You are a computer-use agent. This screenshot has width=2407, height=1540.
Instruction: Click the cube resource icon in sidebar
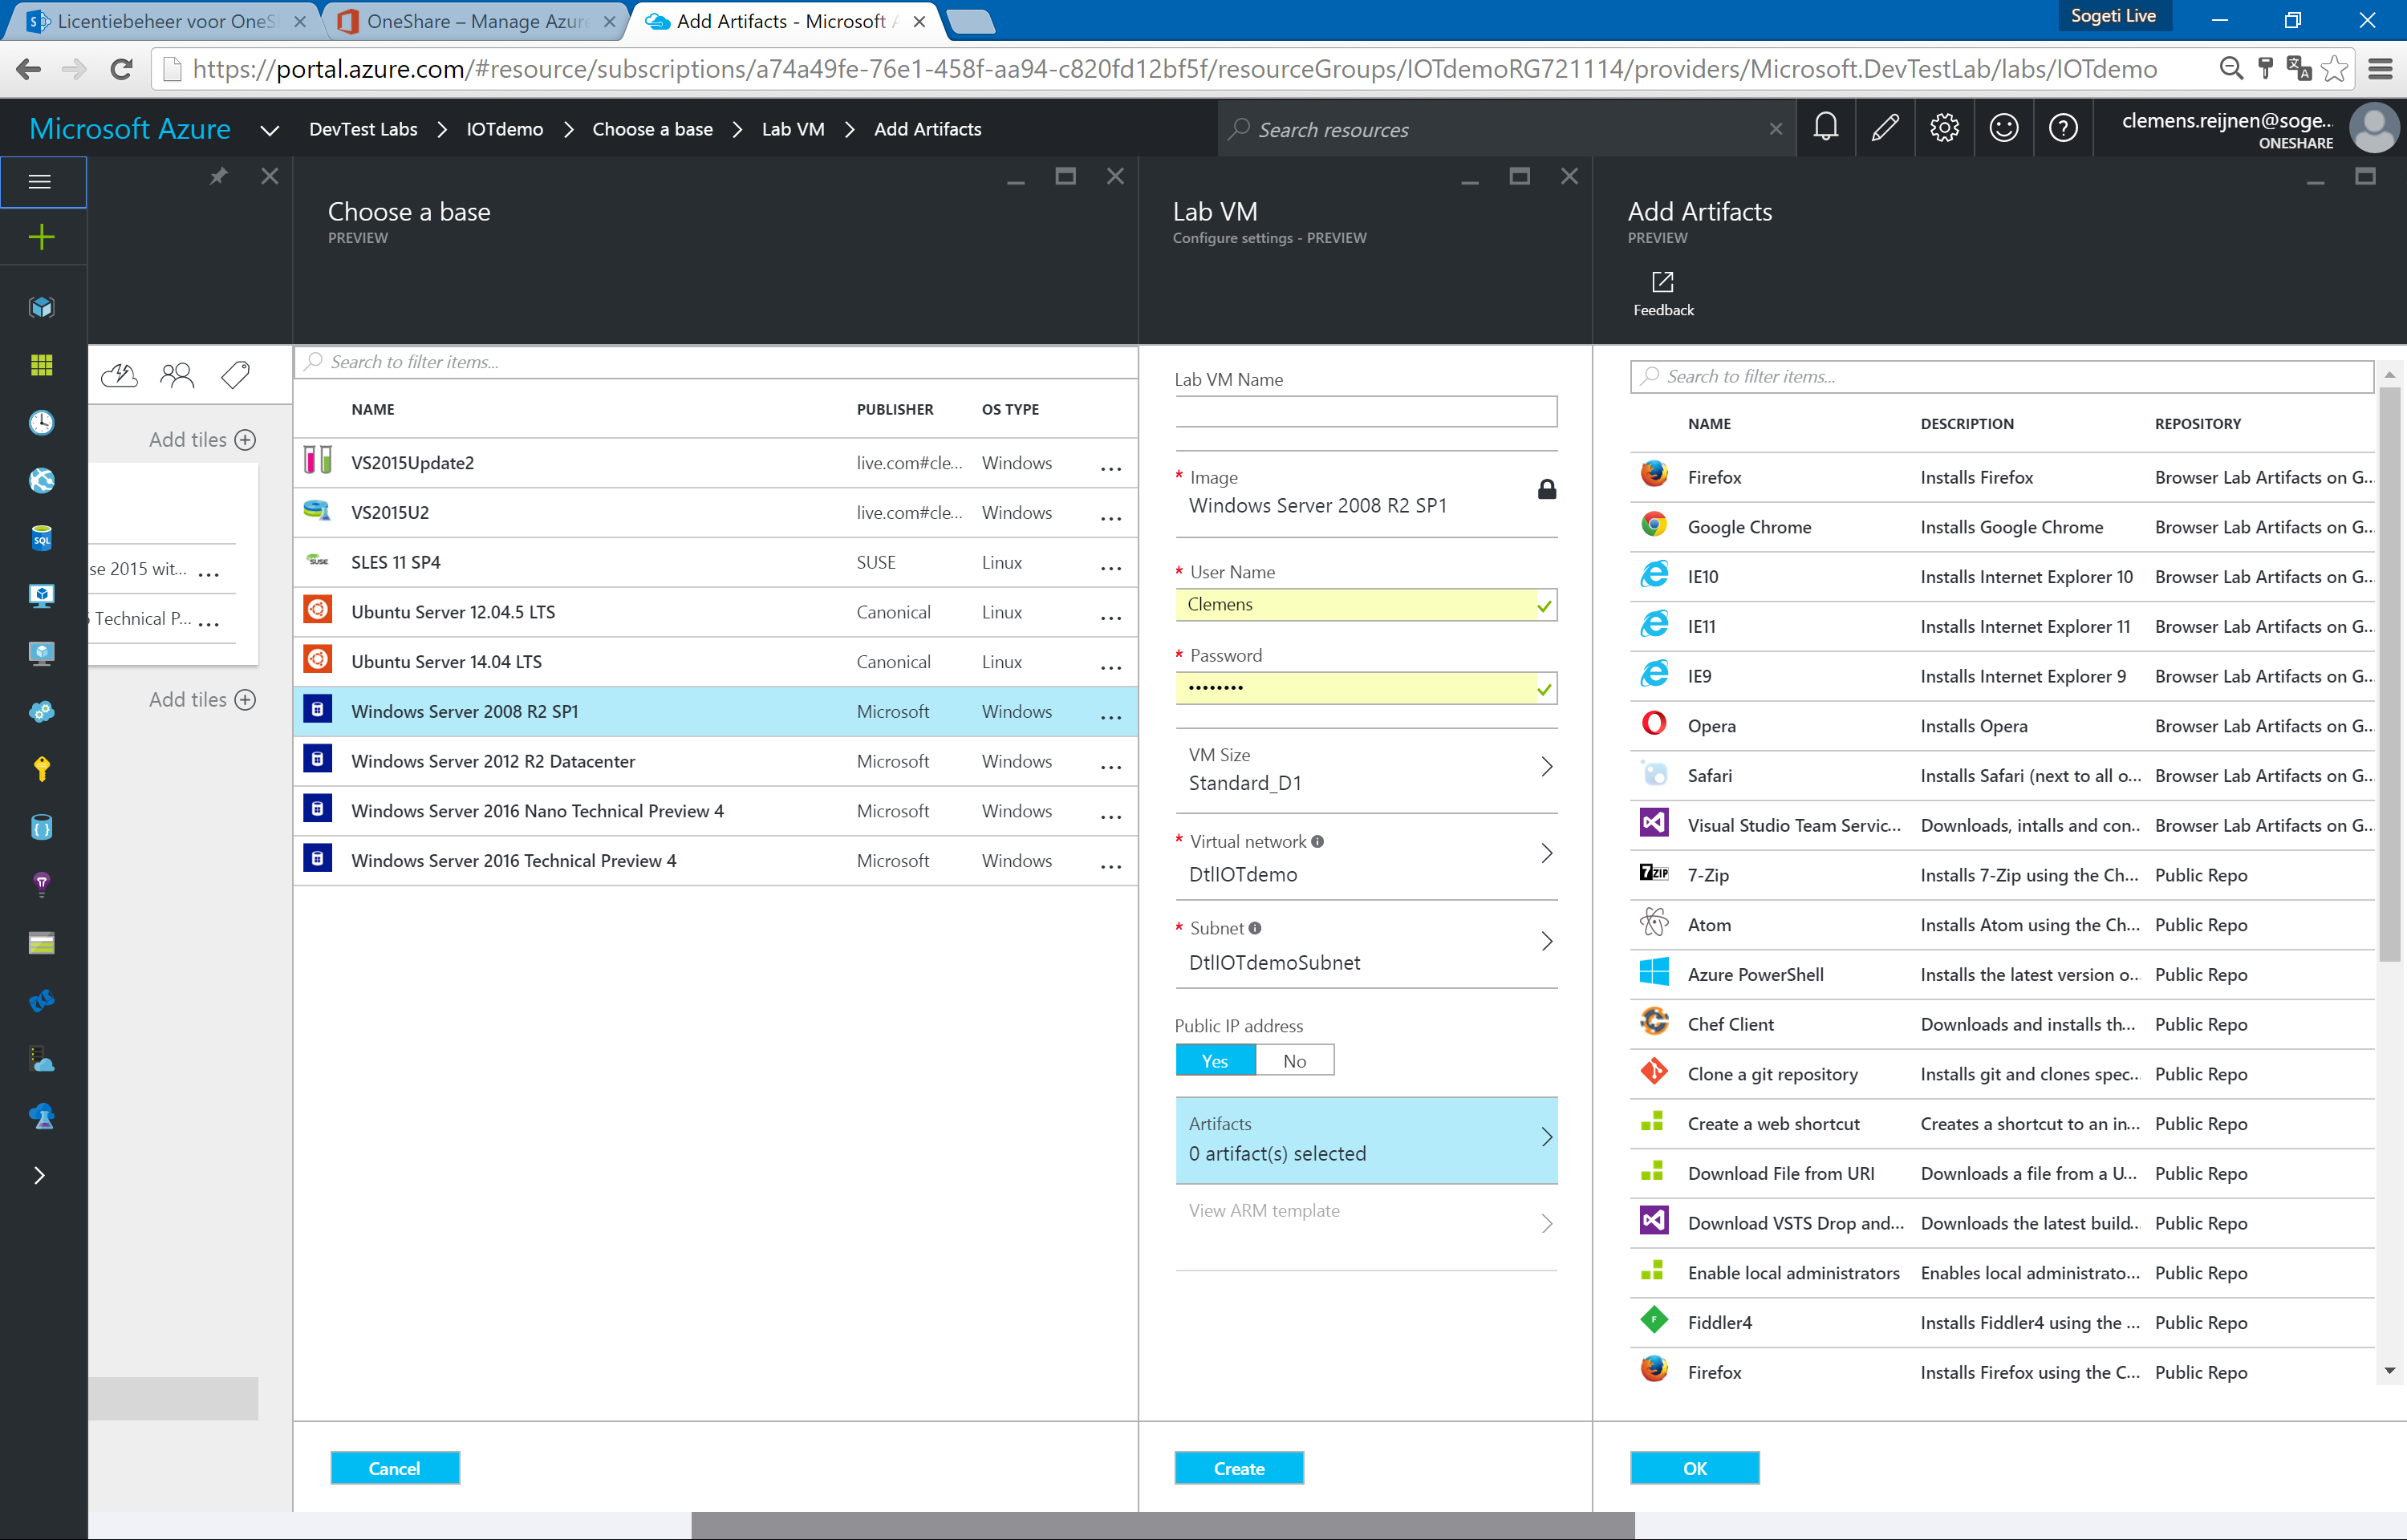click(41, 307)
